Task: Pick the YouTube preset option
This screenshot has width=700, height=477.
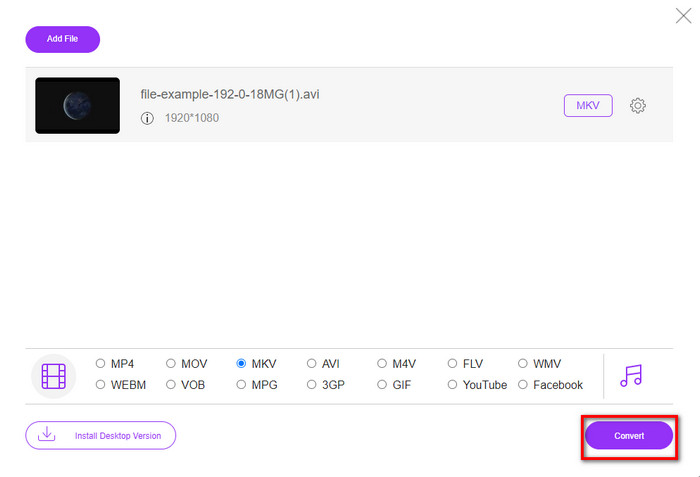Action: (453, 385)
